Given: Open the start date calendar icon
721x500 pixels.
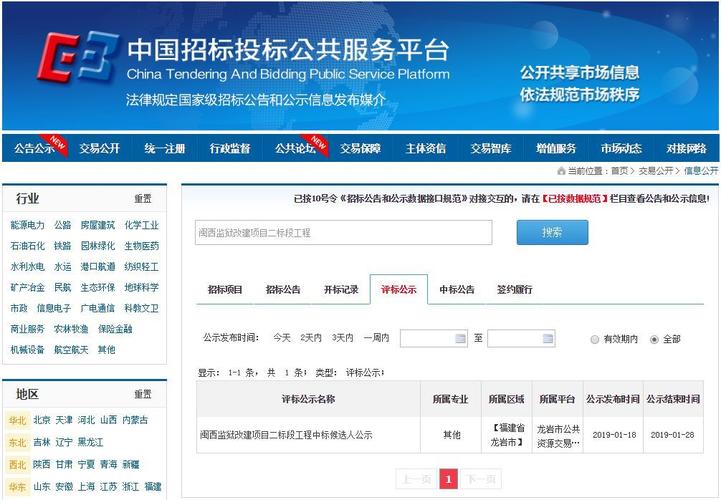Looking at the screenshot, I should [x=460, y=339].
